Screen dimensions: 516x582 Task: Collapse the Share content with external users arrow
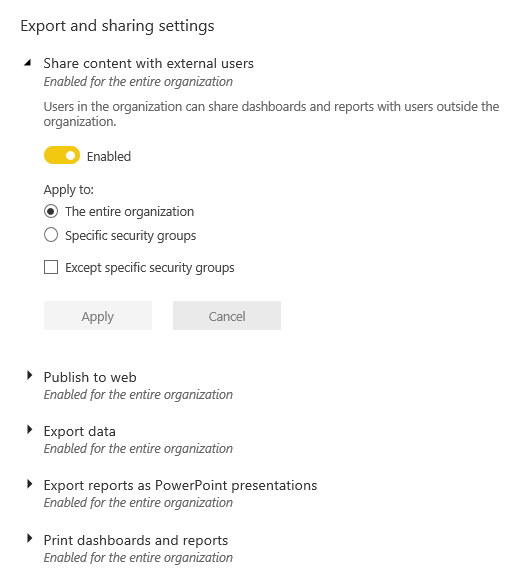pos(27,63)
